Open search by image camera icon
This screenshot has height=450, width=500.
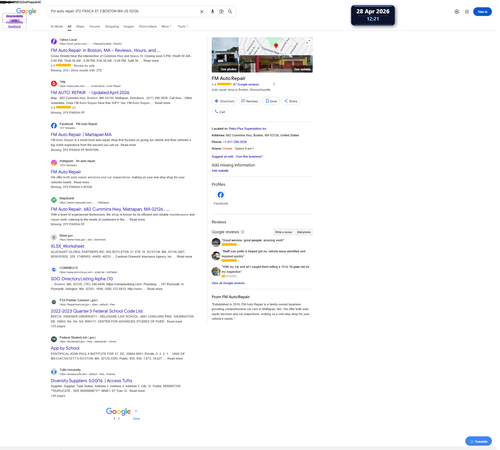click(221, 12)
